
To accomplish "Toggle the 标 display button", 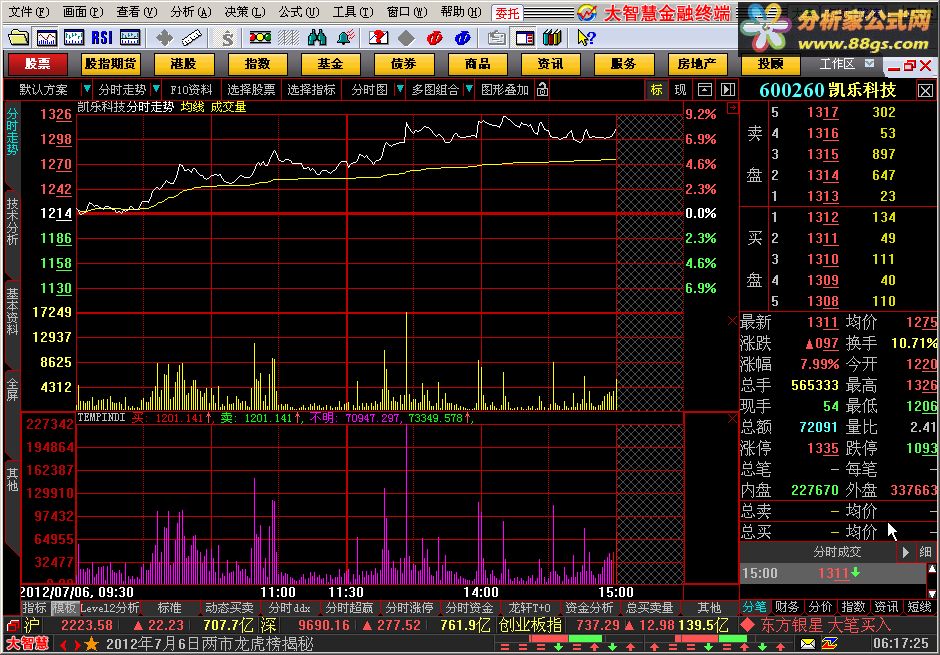I will (657, 90).
